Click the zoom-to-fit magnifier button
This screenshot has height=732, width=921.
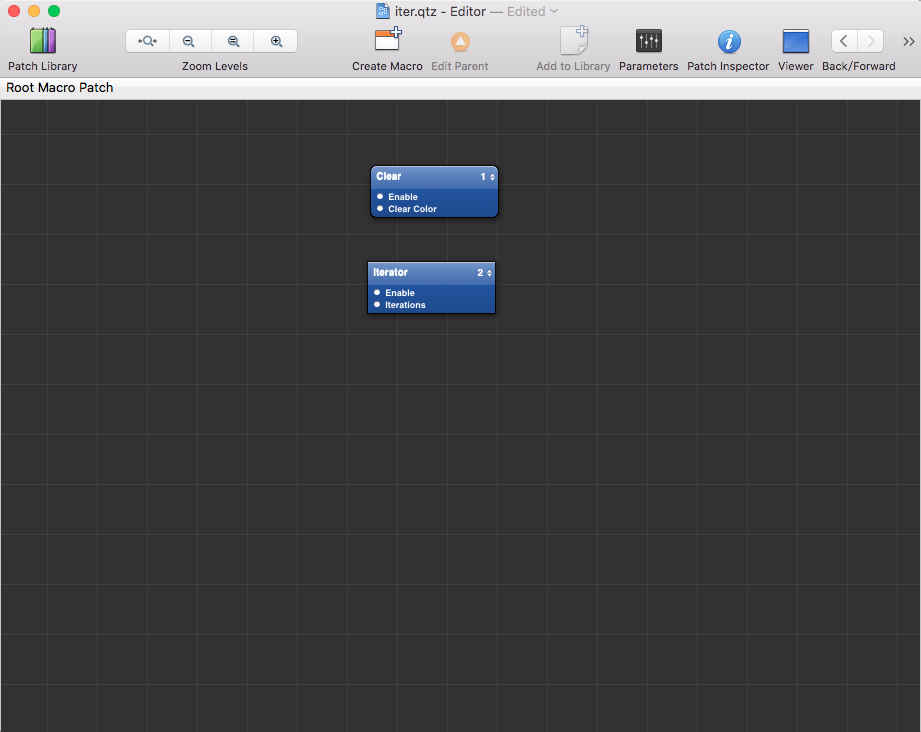tap(147, 41)
